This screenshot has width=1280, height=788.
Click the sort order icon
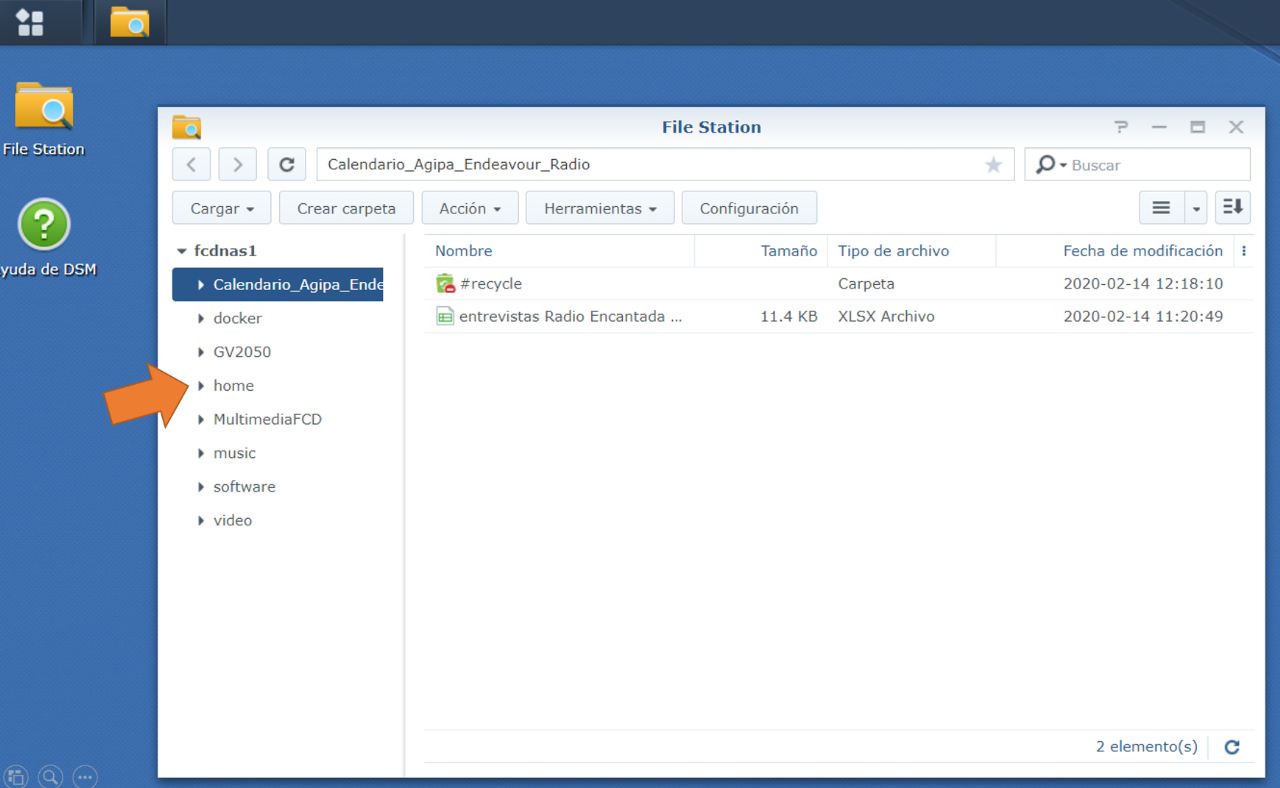(x=1233, y=208)
